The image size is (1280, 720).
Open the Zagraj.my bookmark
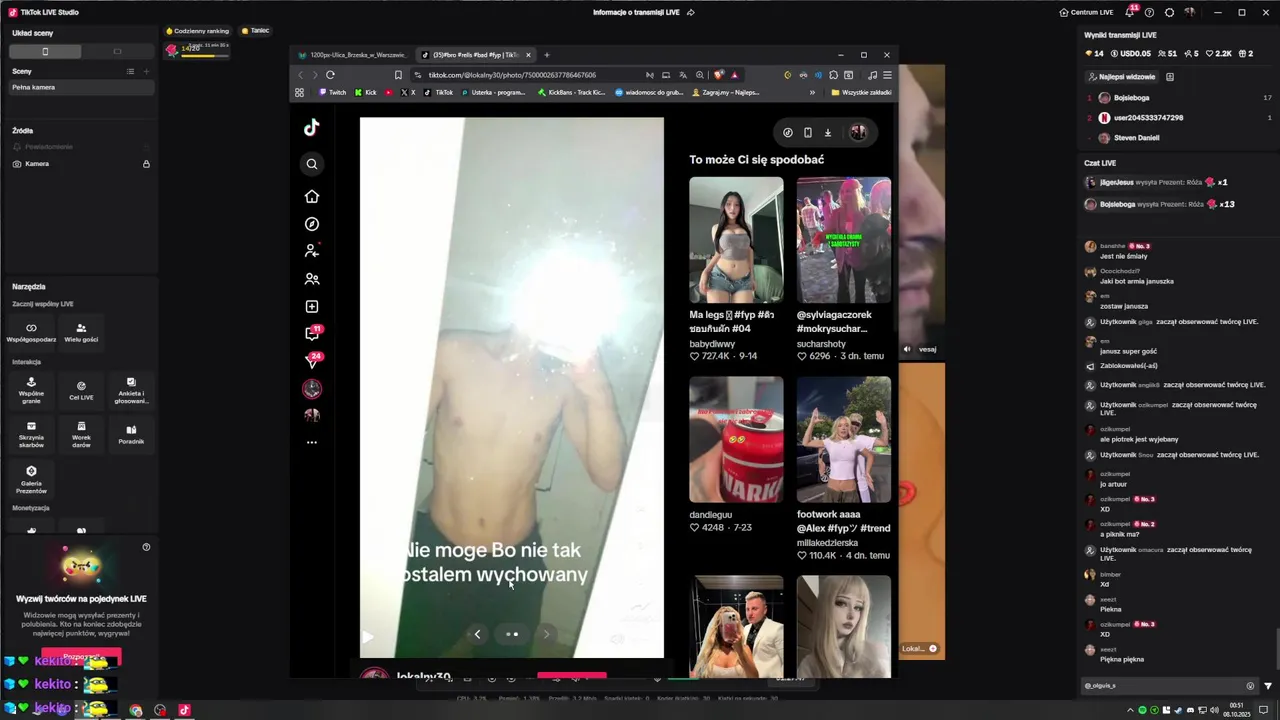pos(726,92)
